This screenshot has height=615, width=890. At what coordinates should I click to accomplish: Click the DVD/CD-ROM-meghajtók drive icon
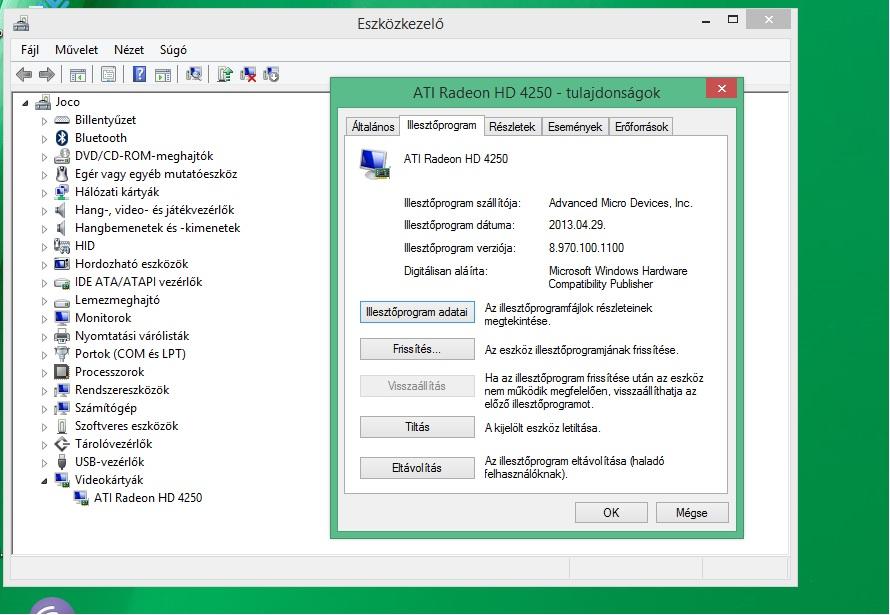pos(62,156)
